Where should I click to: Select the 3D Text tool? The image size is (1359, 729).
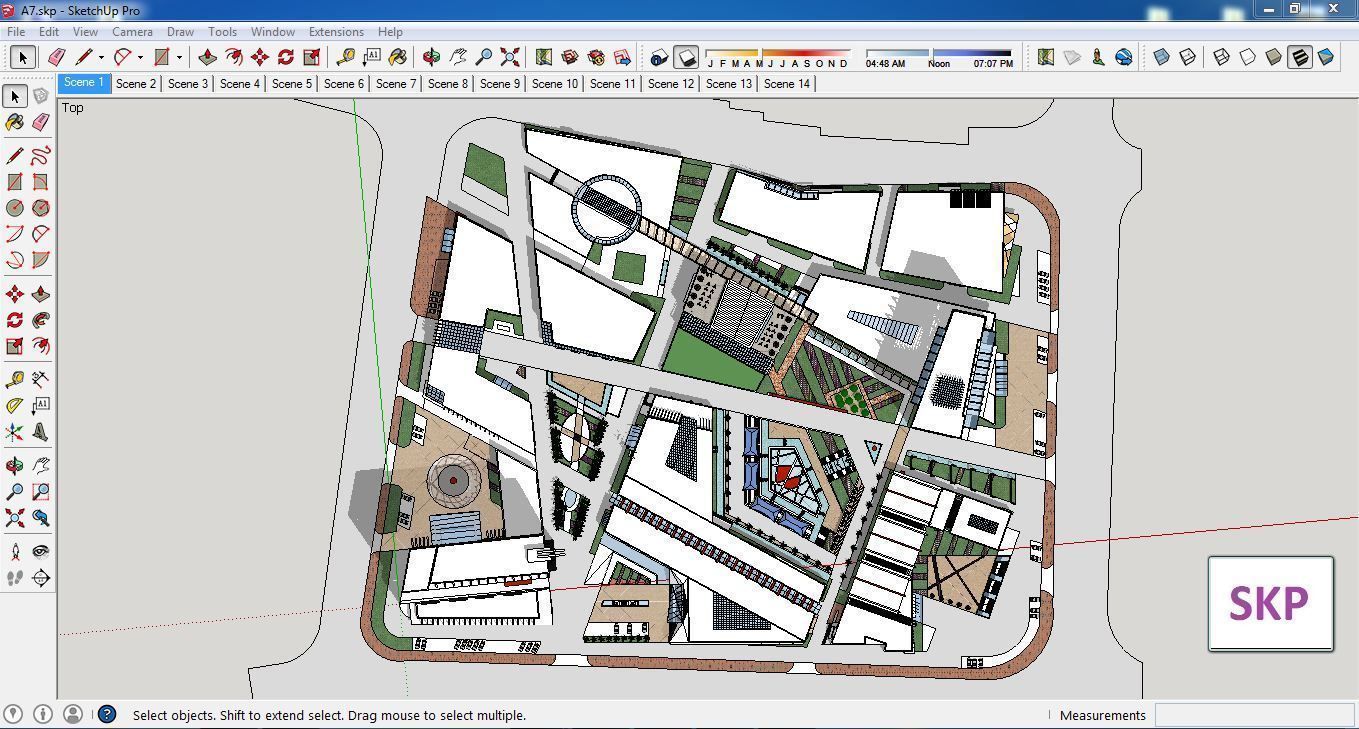40,431
